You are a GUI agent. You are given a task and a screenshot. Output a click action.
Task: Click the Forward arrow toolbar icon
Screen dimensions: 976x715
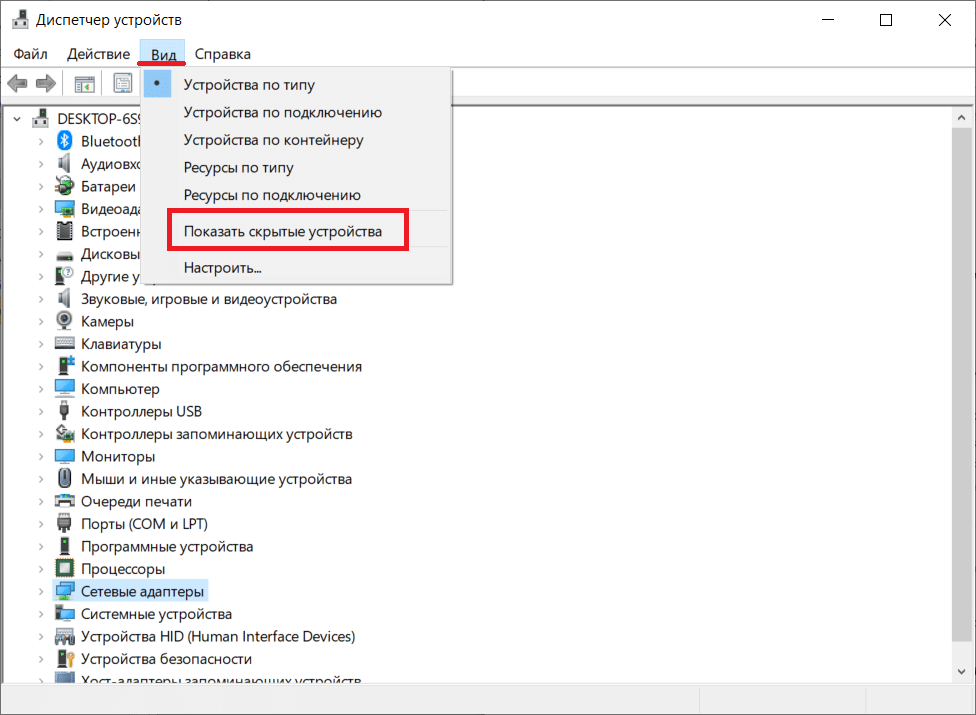click(45, 84)
